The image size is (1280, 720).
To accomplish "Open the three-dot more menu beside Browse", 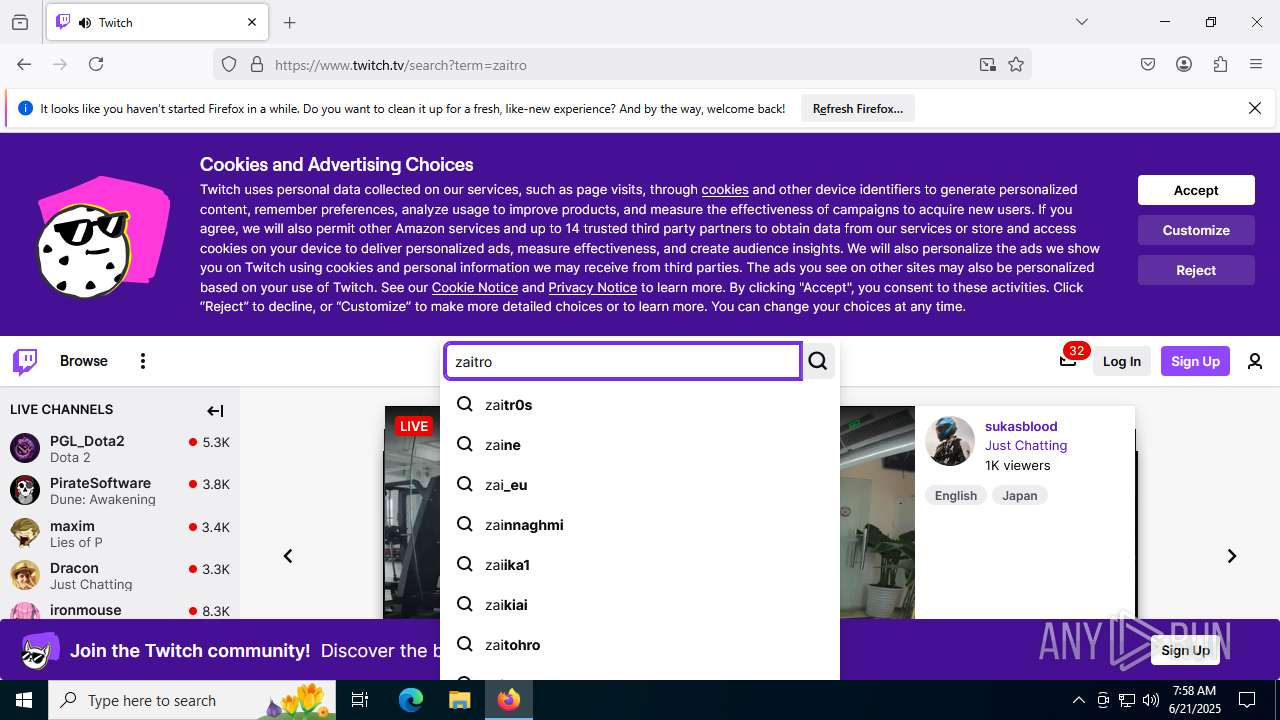I will click(143, 361).
